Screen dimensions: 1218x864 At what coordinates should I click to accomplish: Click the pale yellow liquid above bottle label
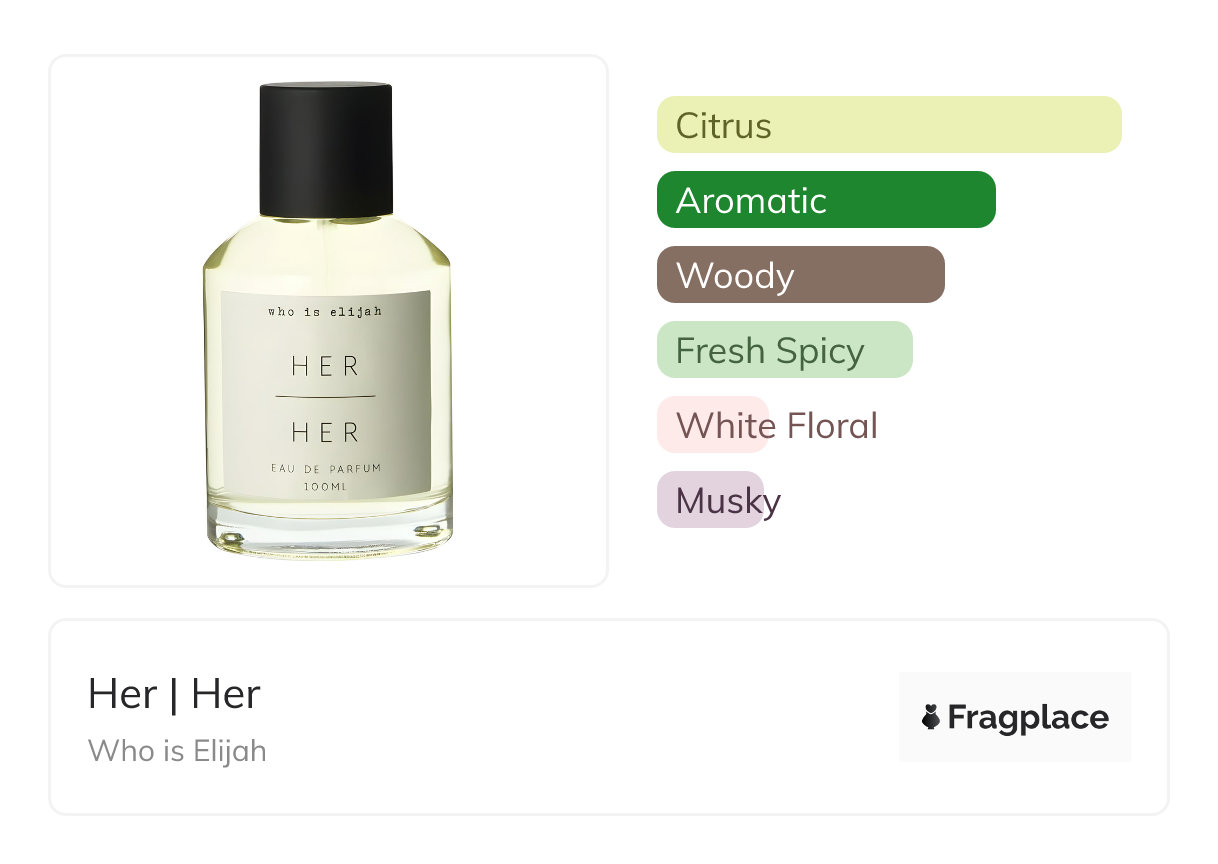click(327, 253)
